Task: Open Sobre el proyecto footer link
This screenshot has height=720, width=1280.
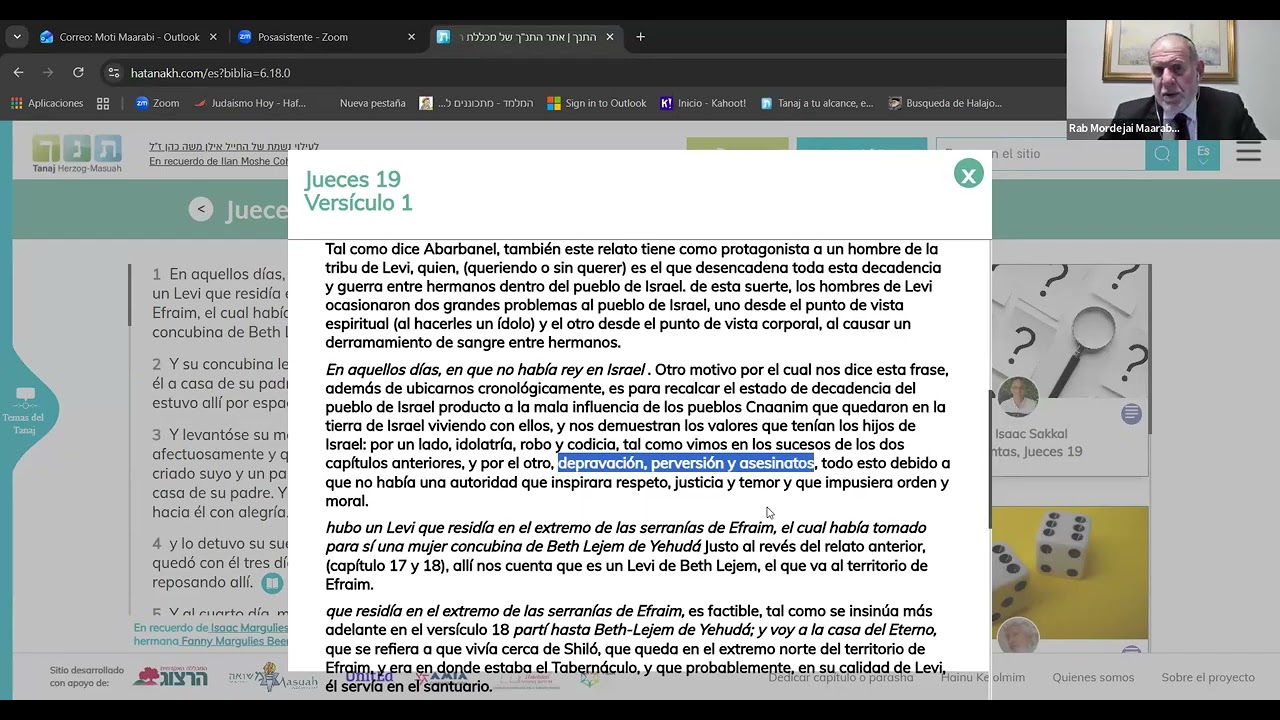Action: click(1208, 677)
